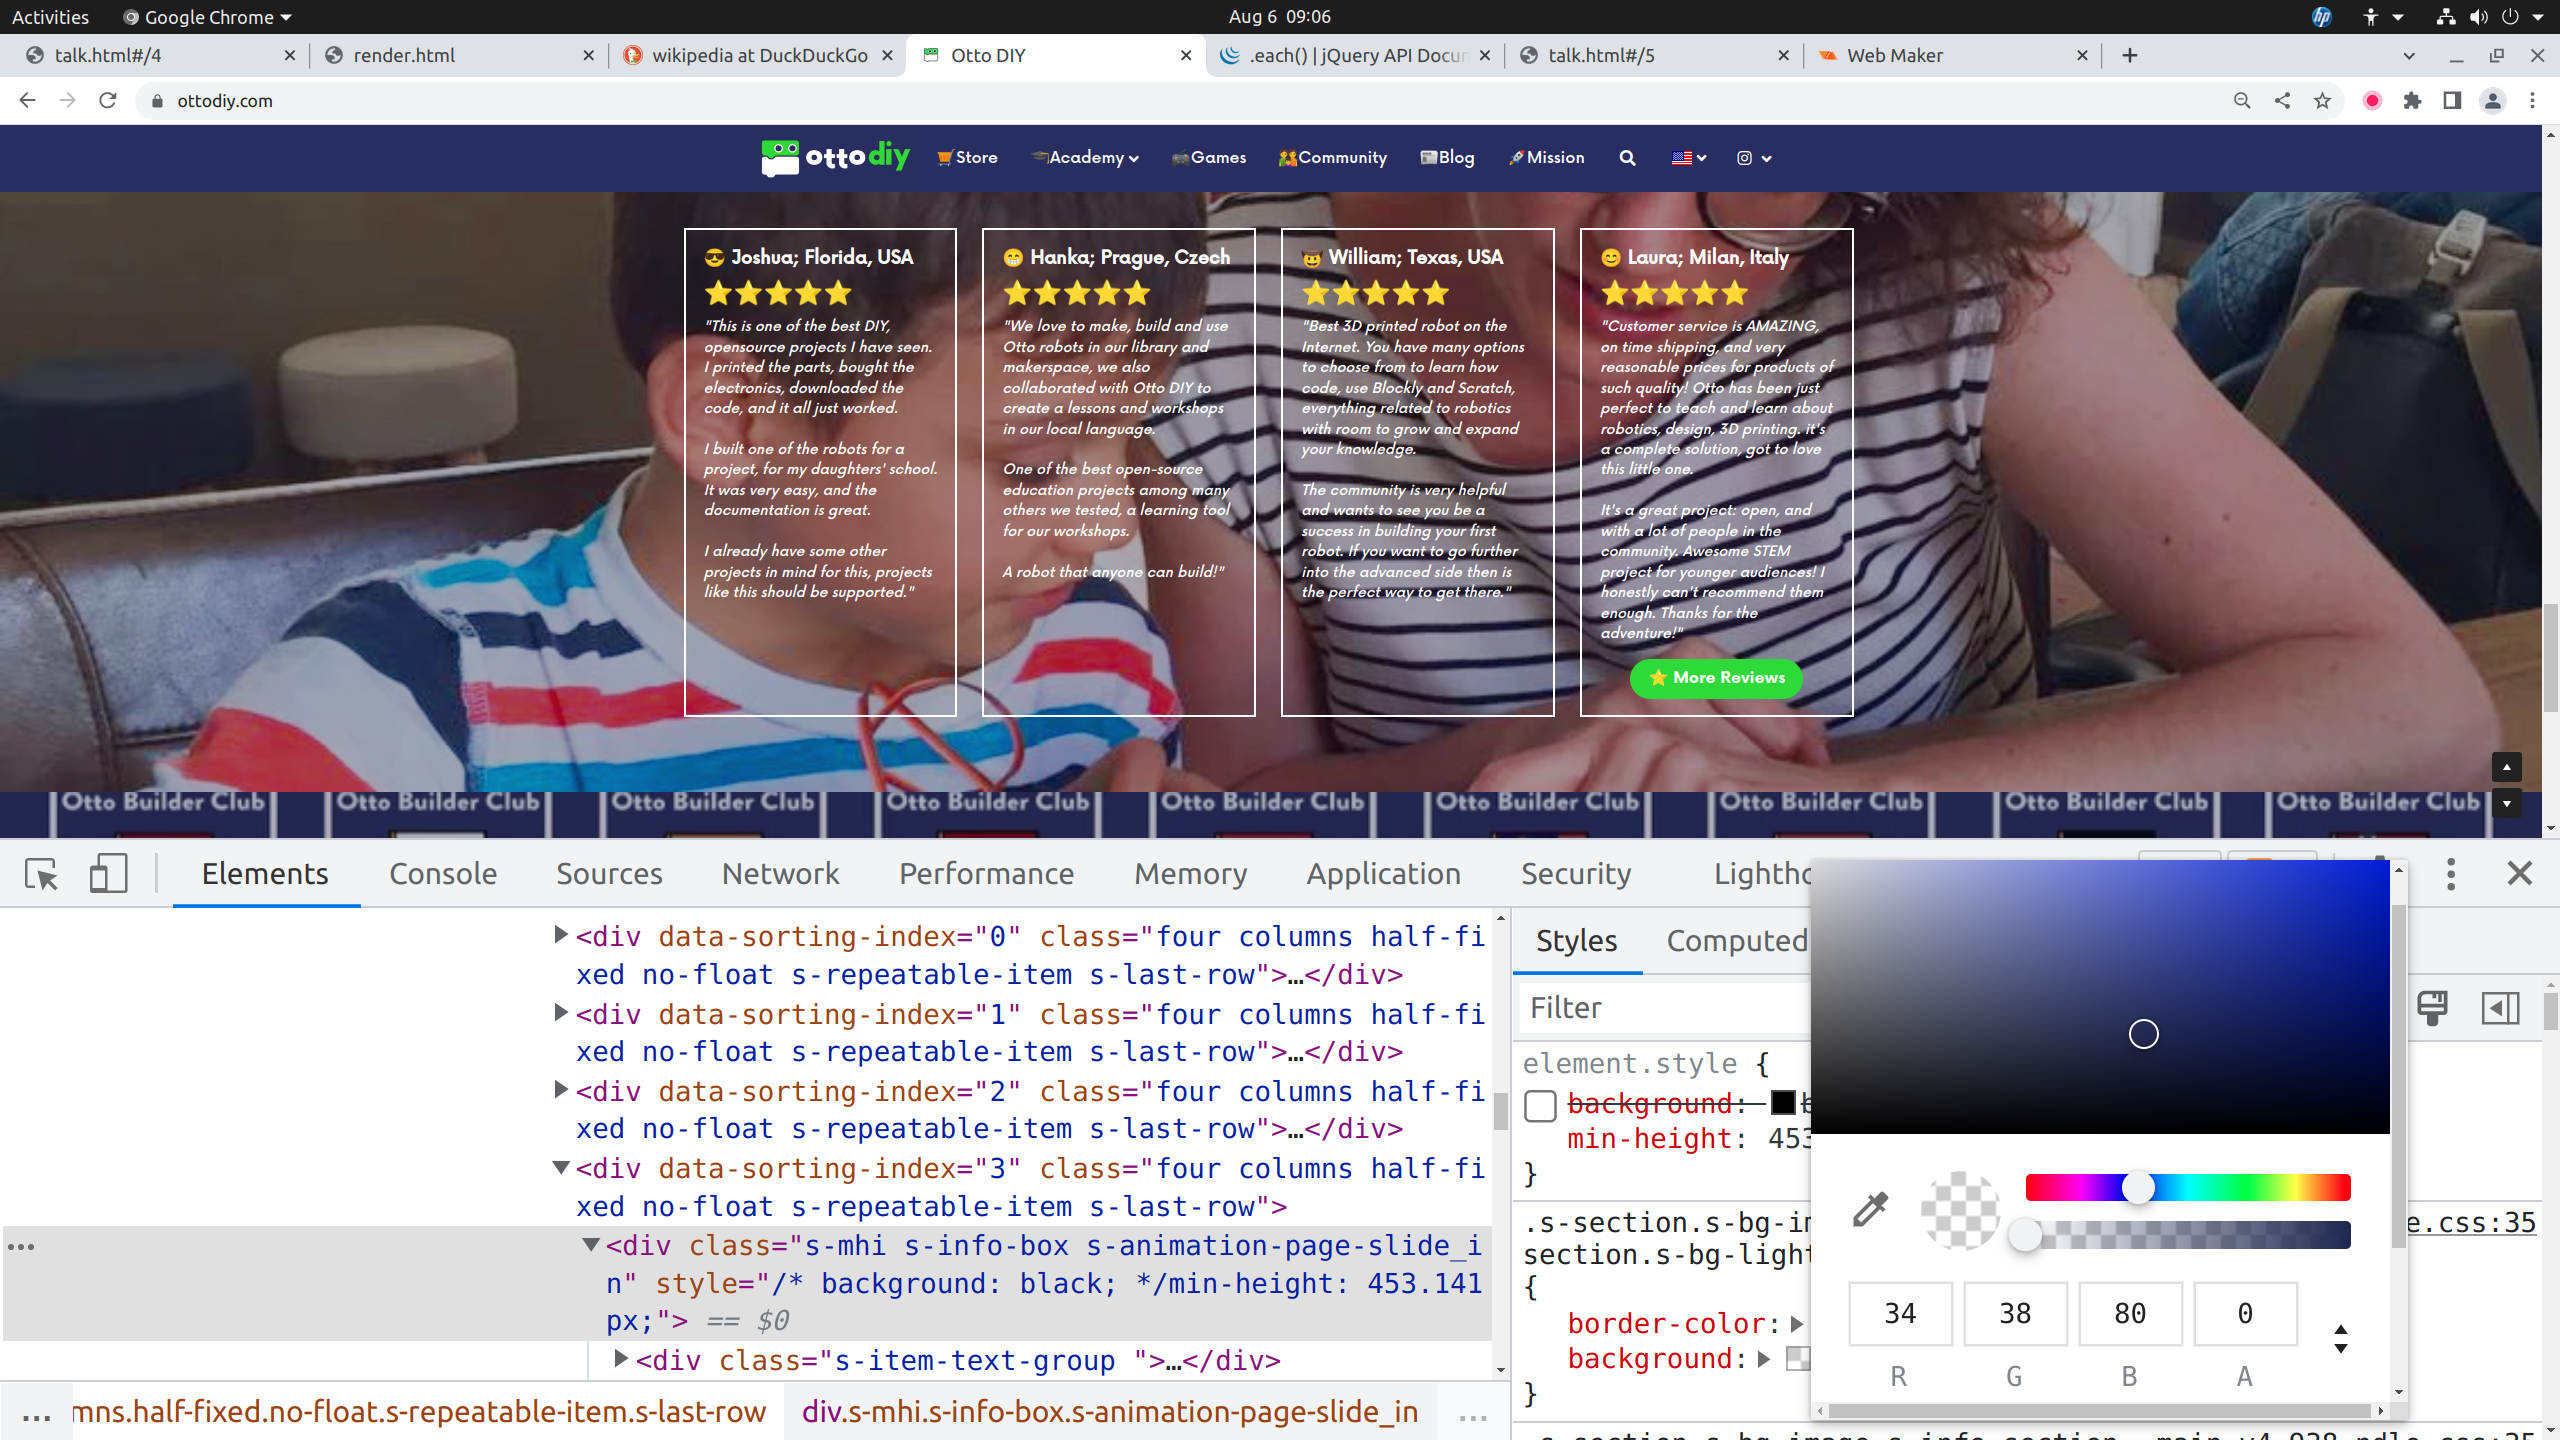Switch to the Console tab

coord(443,874)
